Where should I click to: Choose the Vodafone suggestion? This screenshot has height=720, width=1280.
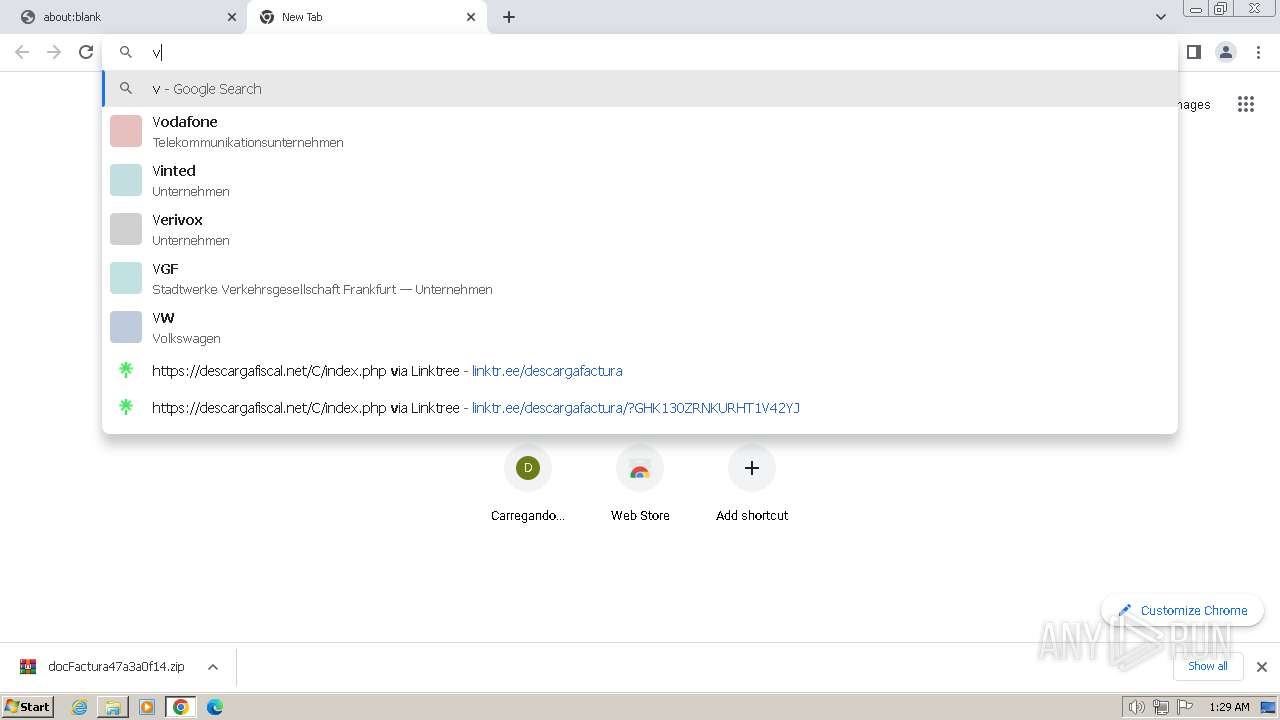click(640, 131)
